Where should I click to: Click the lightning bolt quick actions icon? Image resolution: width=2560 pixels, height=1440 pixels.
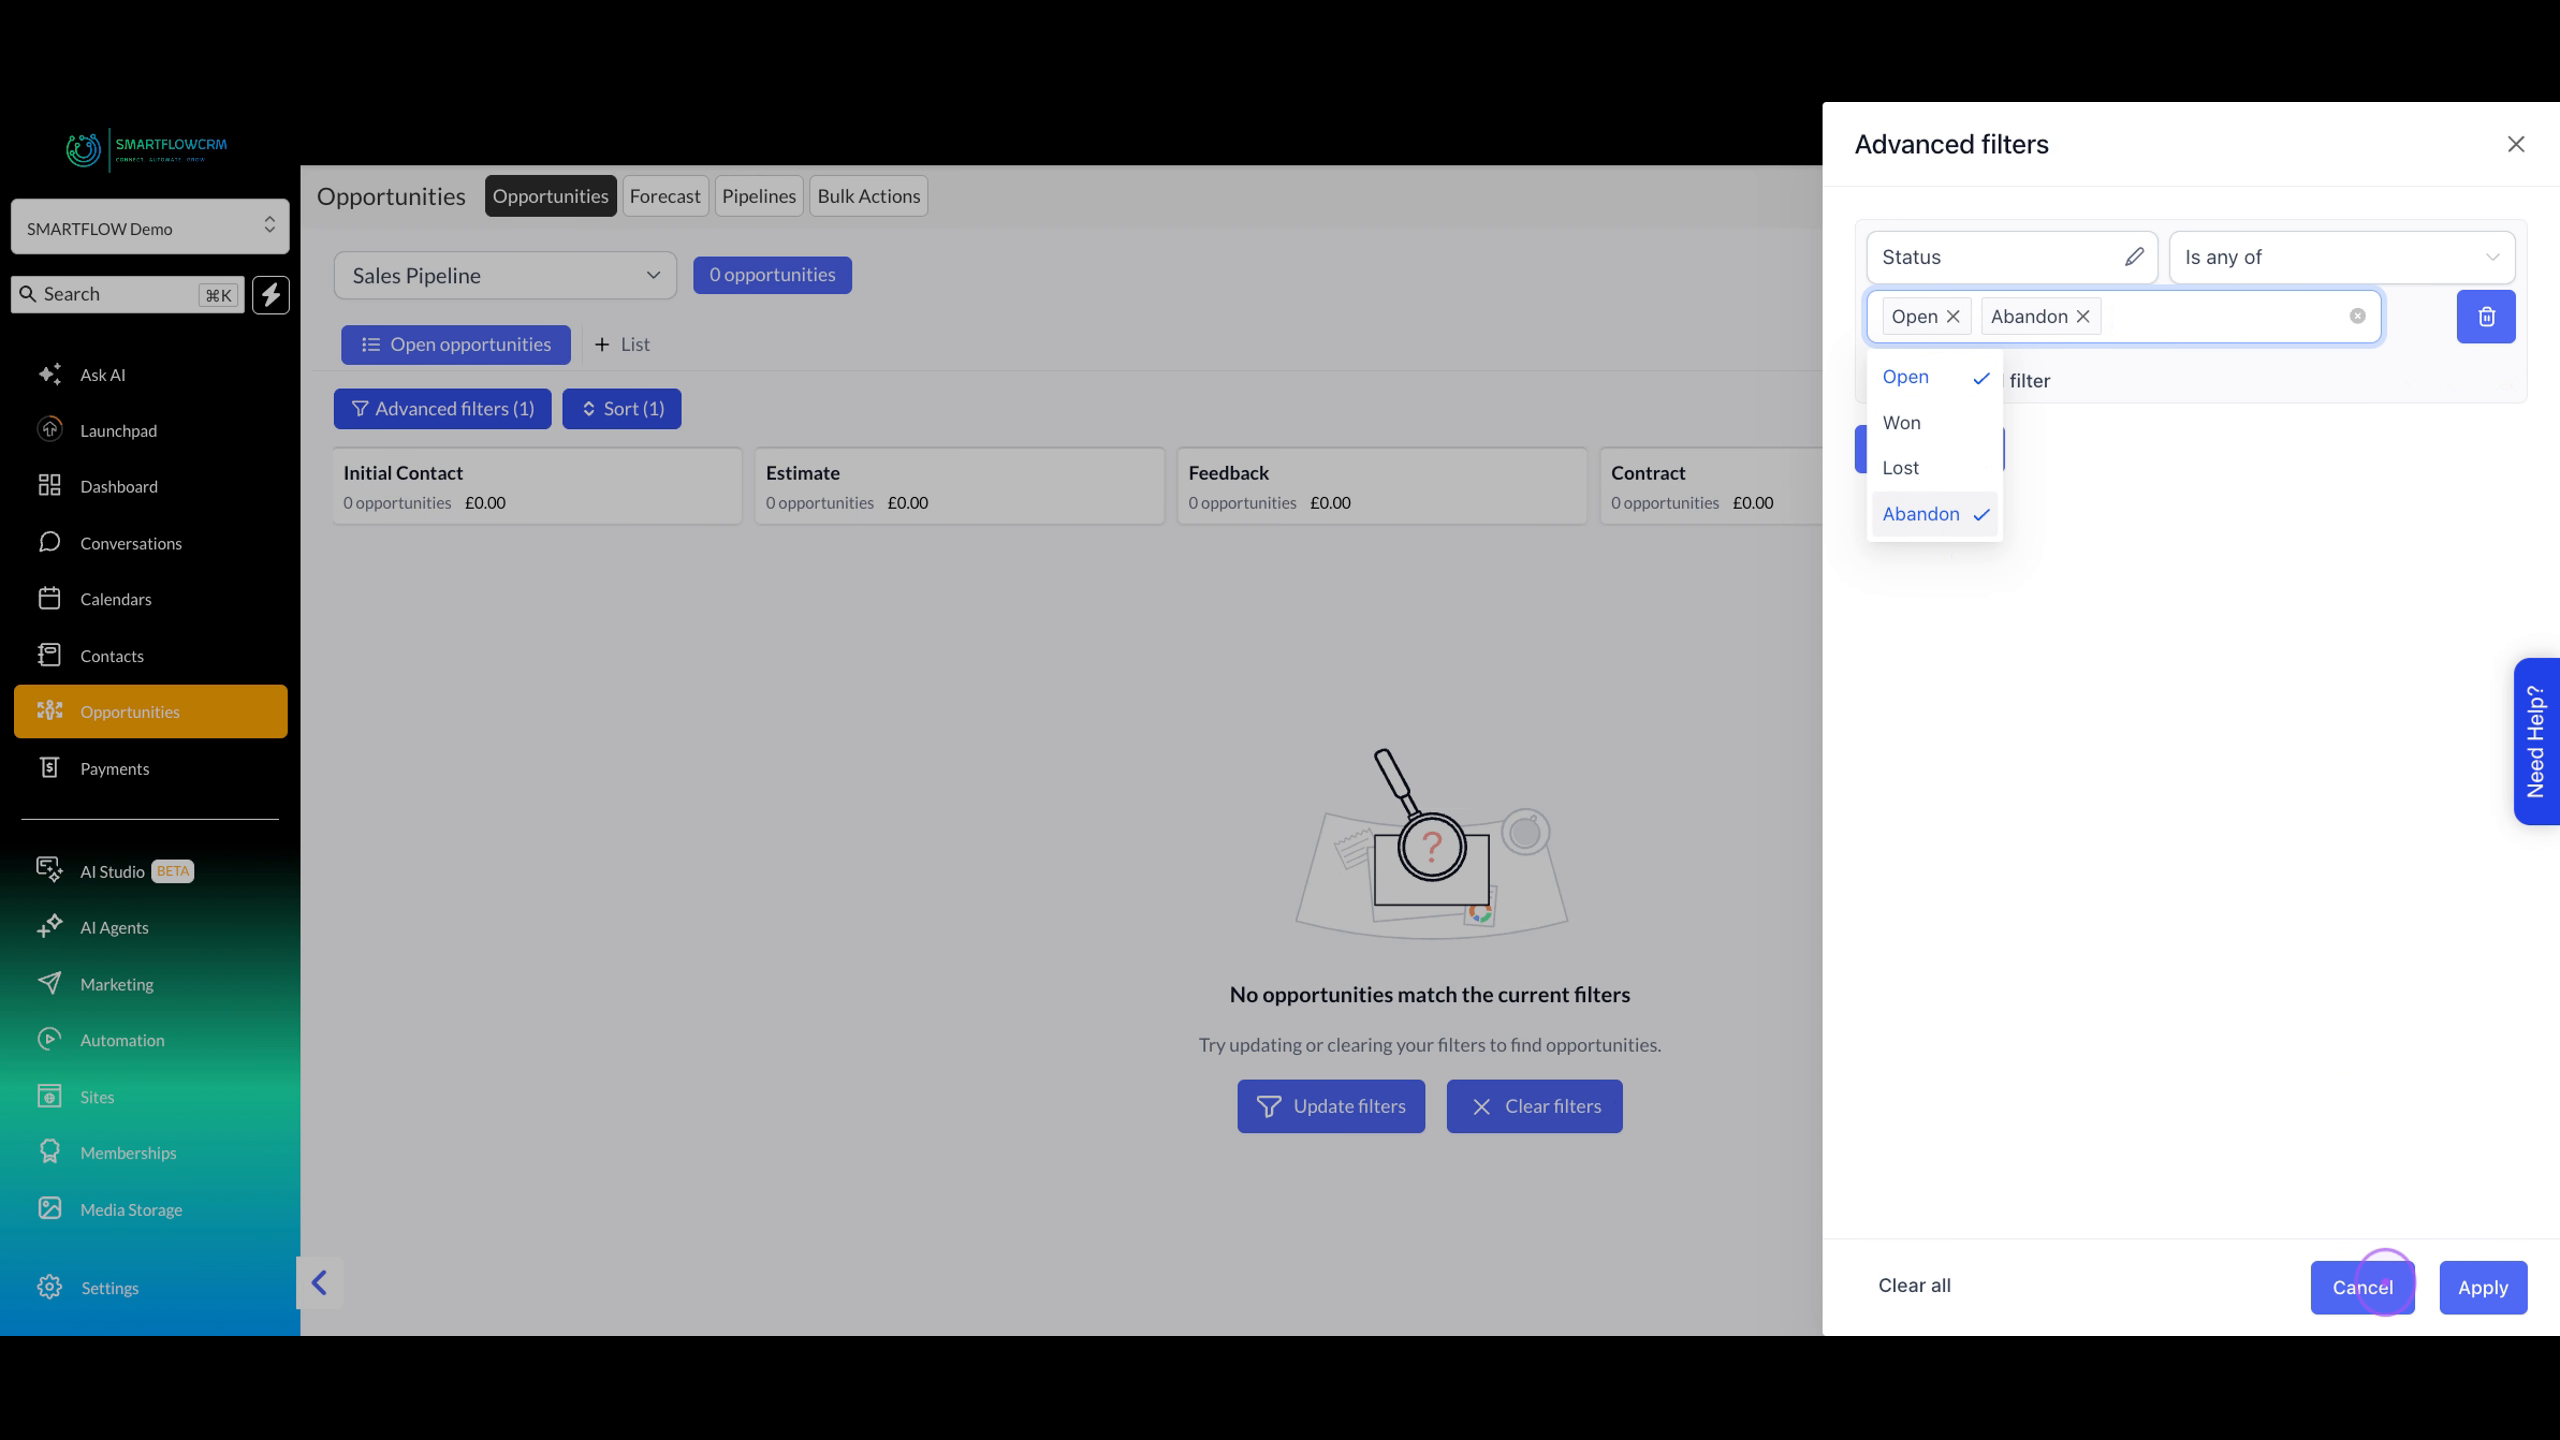tap(270, 295)
